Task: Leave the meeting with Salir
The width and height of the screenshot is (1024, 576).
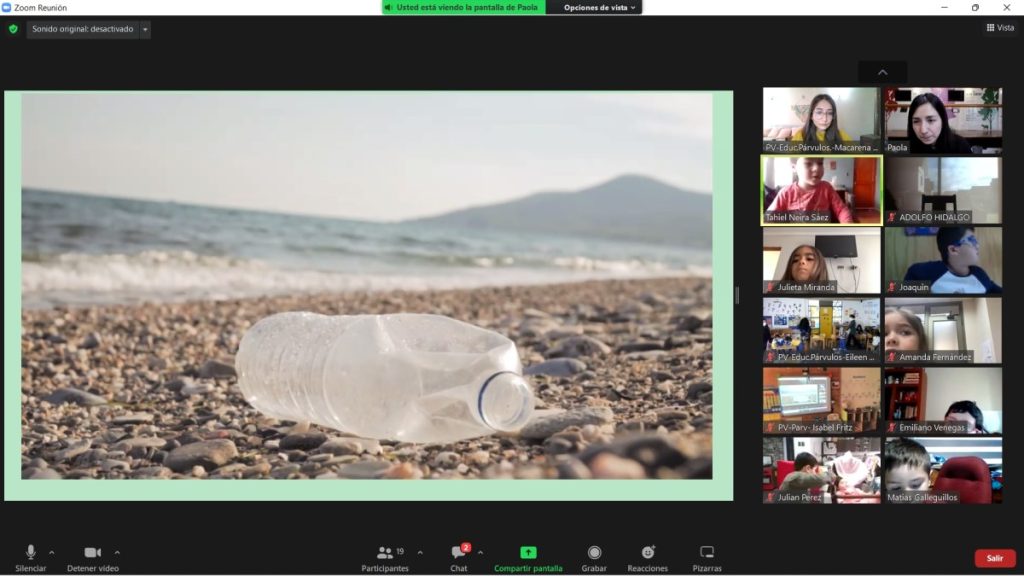Action: [x=994, y=558]
